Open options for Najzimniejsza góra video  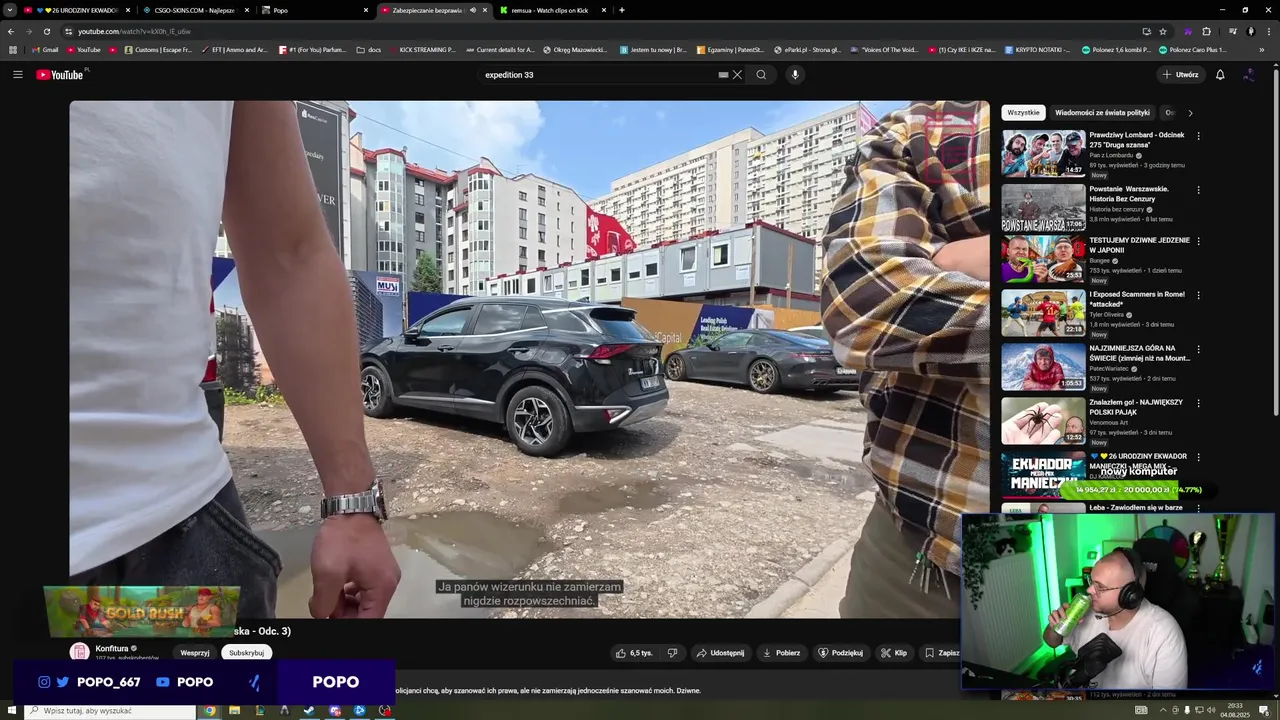pyautogui.click(x=1198, y=349)
